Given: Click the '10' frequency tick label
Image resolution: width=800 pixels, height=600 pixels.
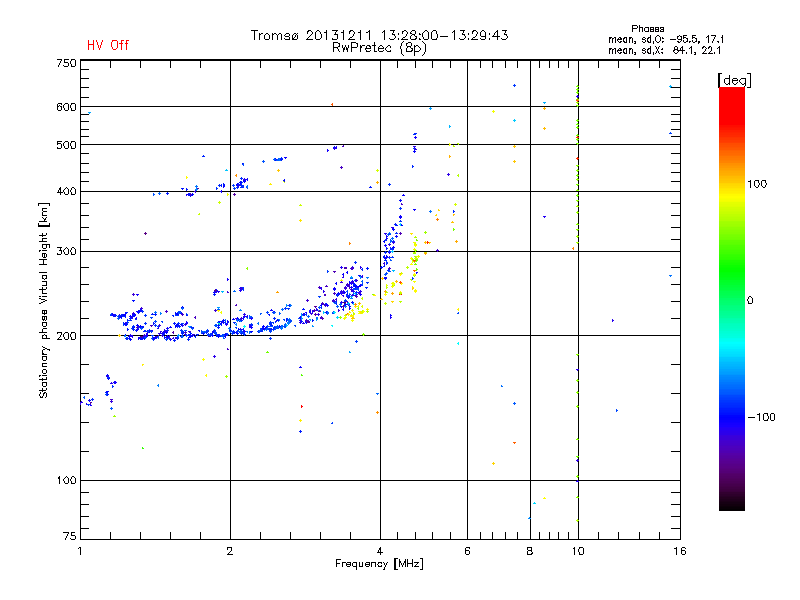Looking at the screenshot, I should tap(578, 551).
